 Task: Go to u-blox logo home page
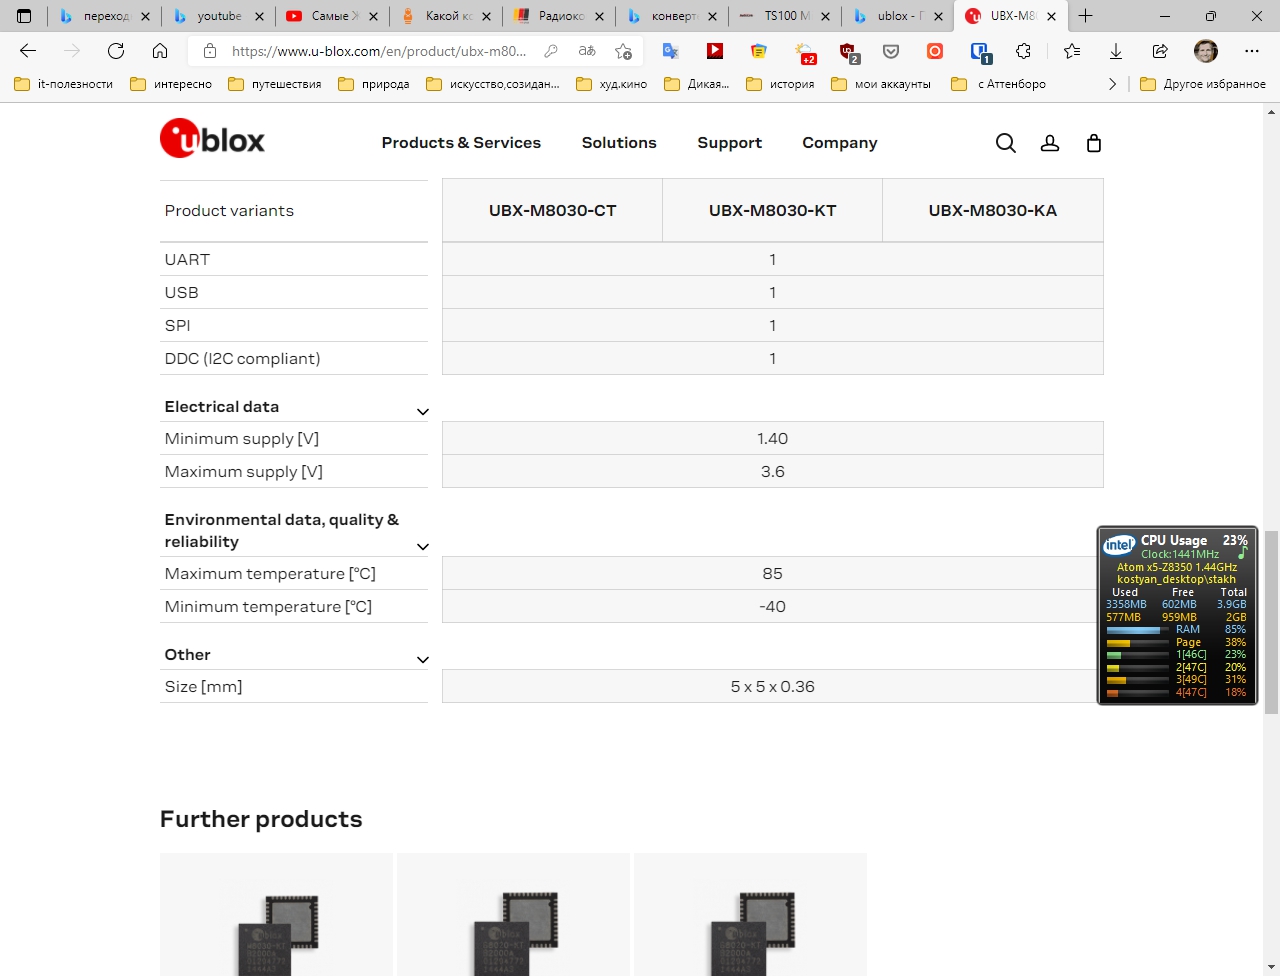[x=212, y=139]
